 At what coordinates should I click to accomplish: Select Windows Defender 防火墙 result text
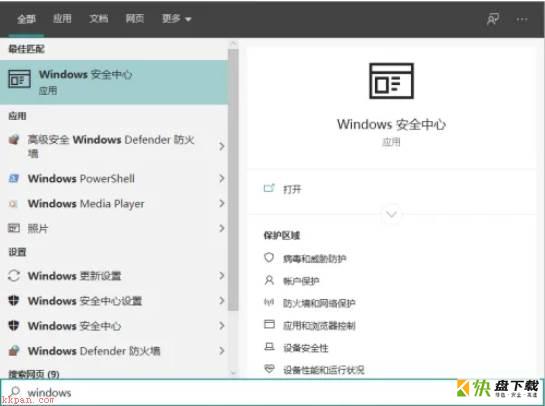[x=94, y=351]
